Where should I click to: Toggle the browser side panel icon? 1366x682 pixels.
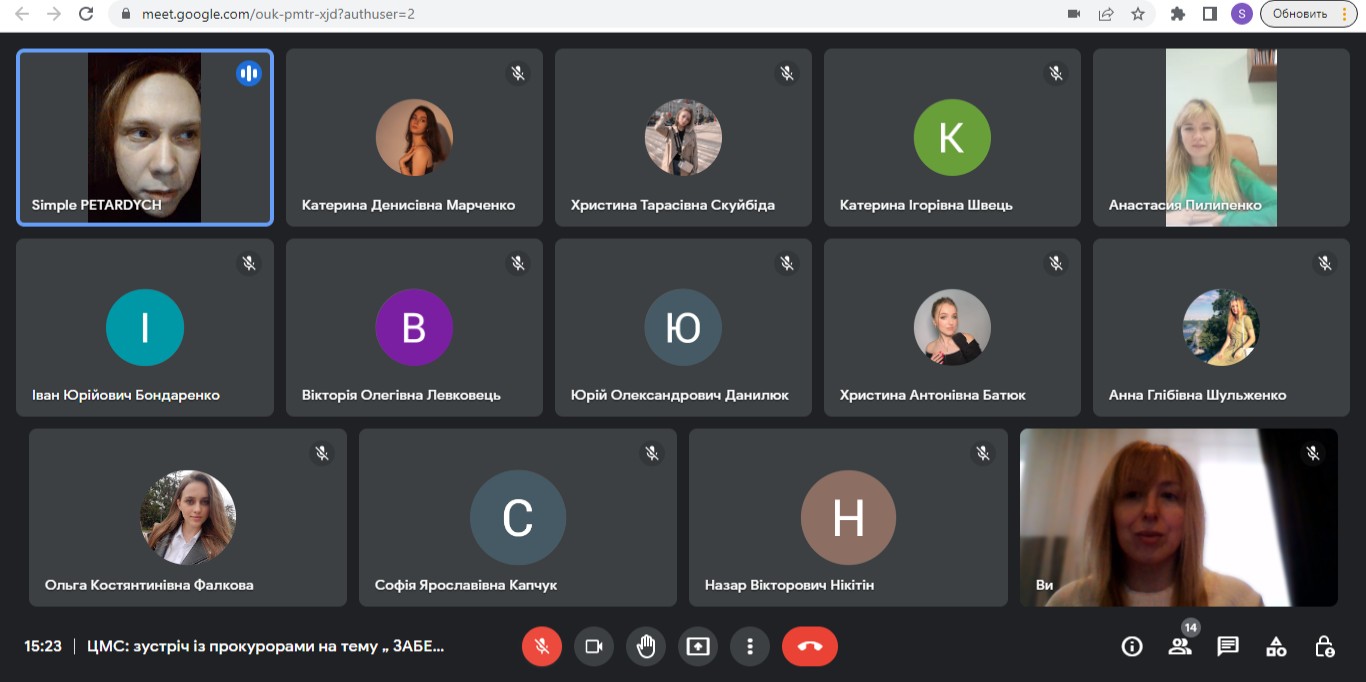(x=1209, y=14)
